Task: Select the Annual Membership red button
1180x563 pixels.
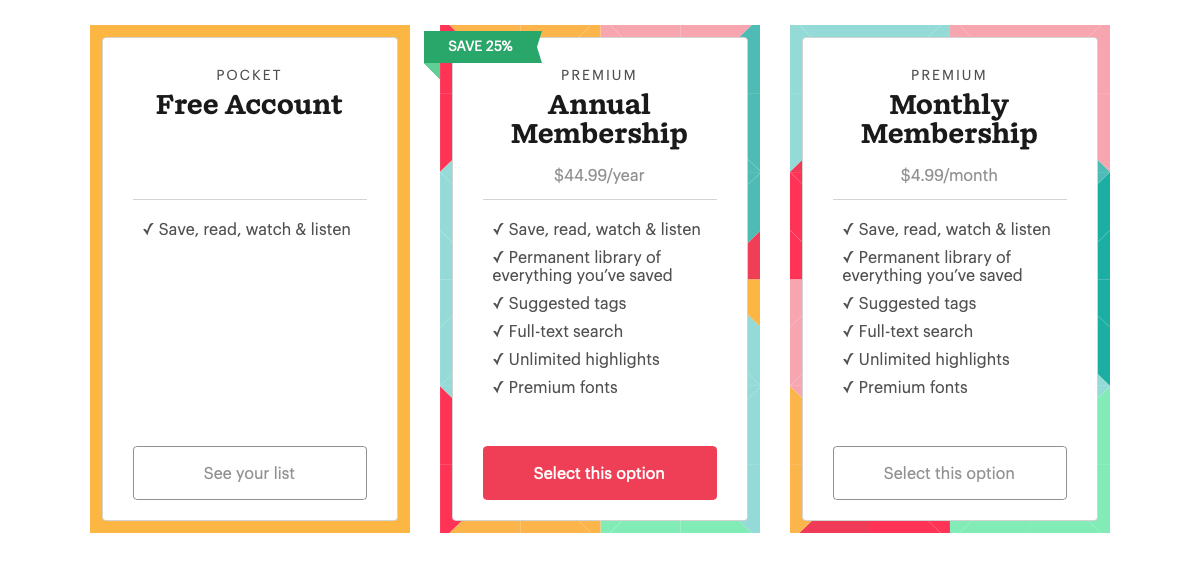Action: click(600, 473)
